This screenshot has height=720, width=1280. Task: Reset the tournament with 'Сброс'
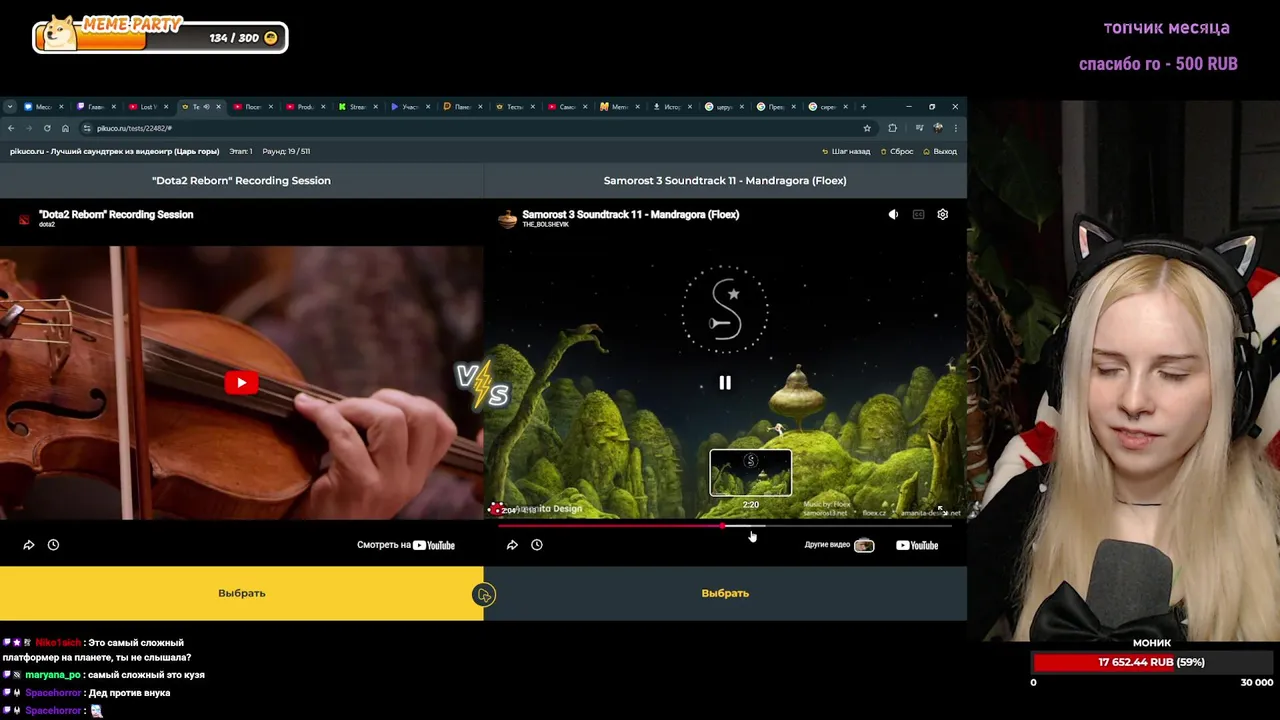click(x=896, y=152)
